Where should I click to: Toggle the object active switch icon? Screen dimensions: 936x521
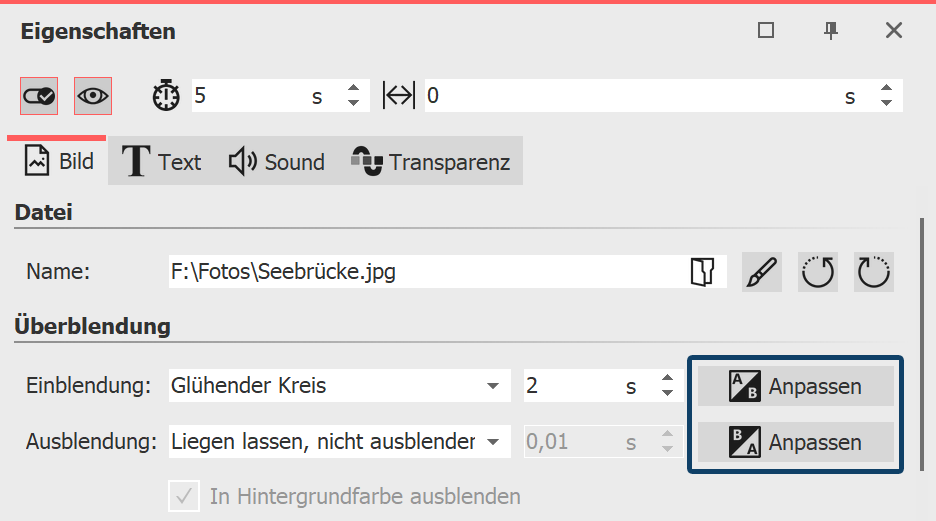(x=39, y=96)
